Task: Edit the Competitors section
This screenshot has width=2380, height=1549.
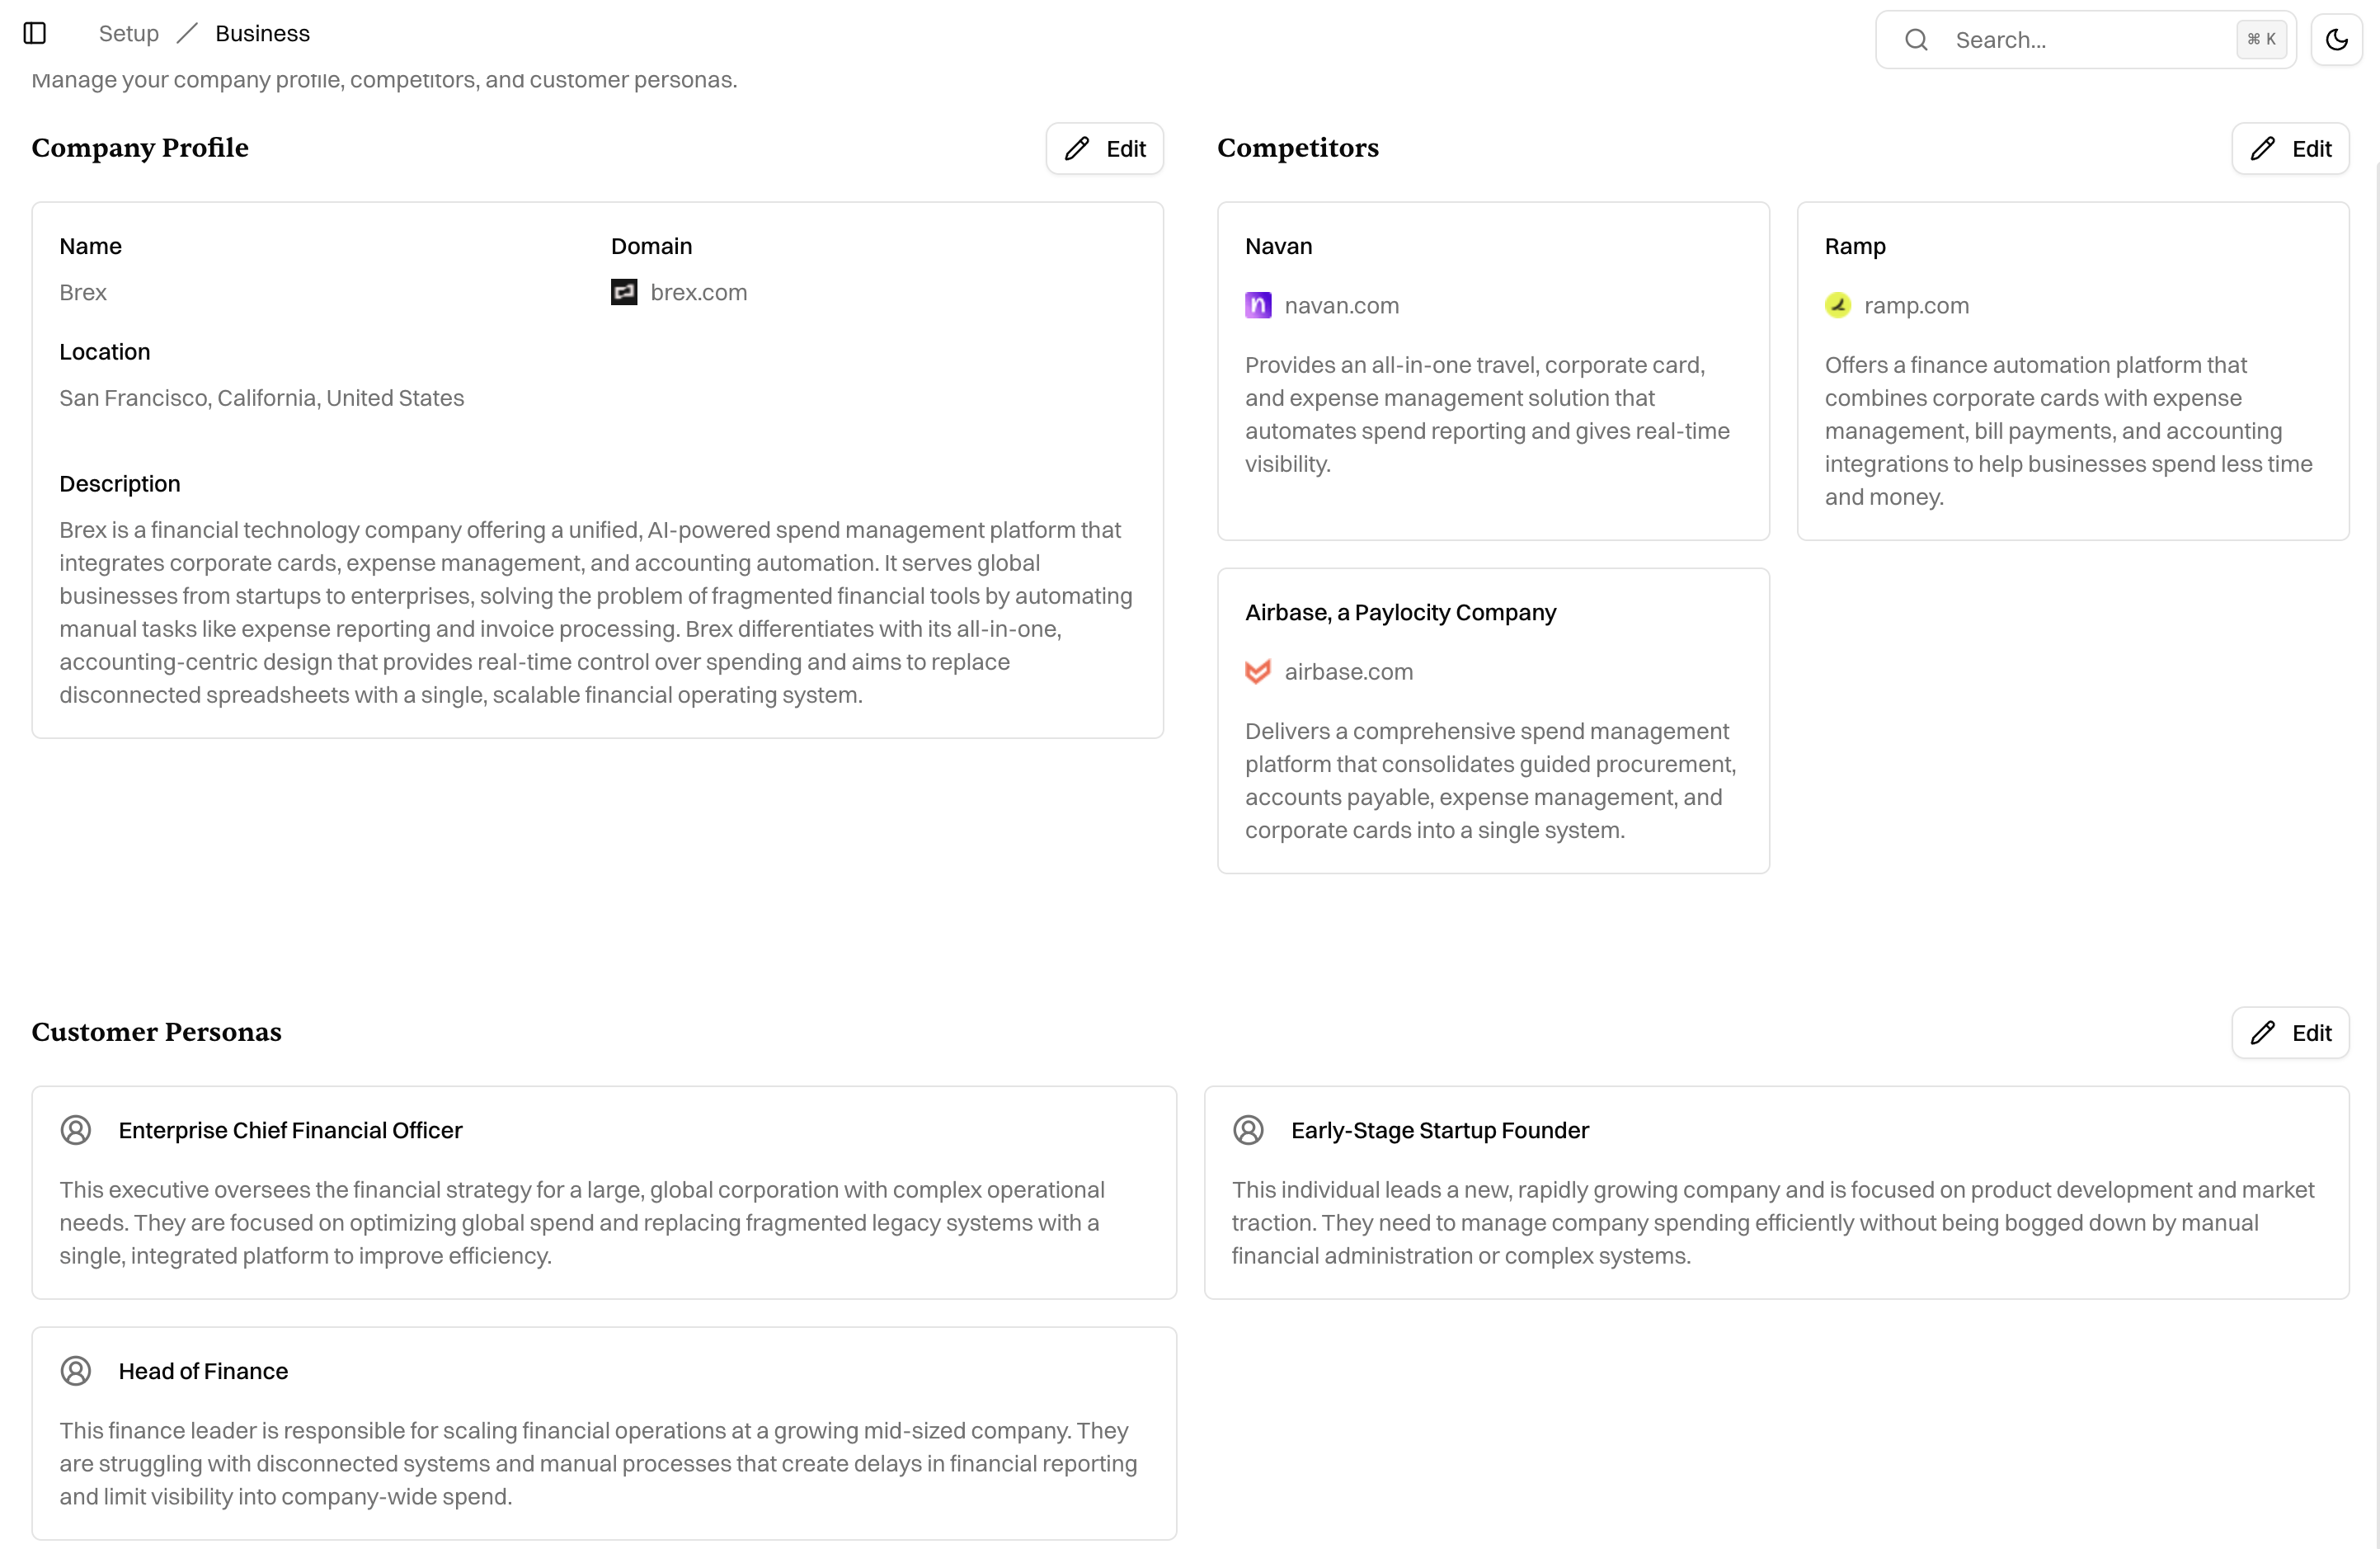Action: pos(2289,149)
